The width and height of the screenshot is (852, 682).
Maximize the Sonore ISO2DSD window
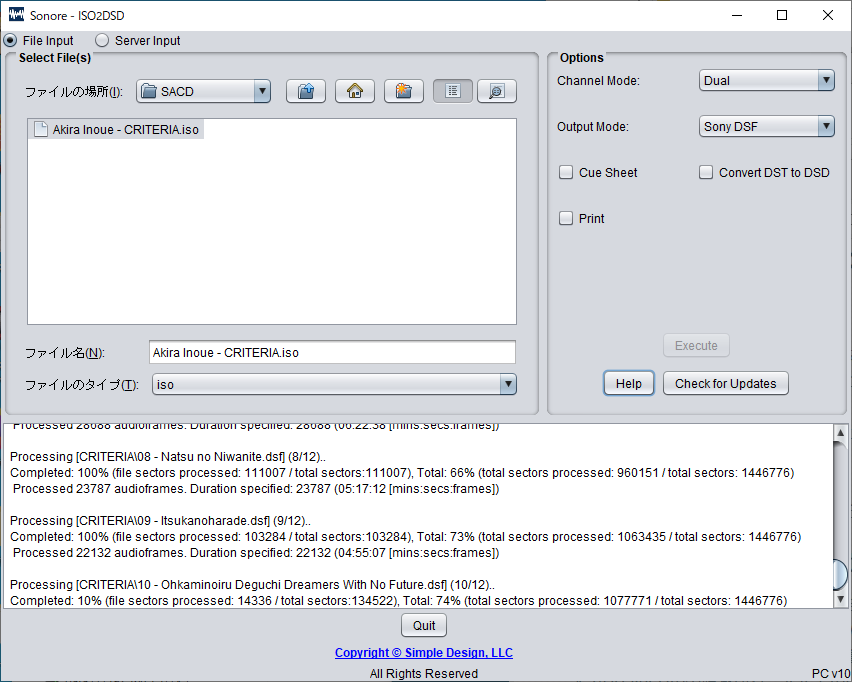(x=782, y=15)
